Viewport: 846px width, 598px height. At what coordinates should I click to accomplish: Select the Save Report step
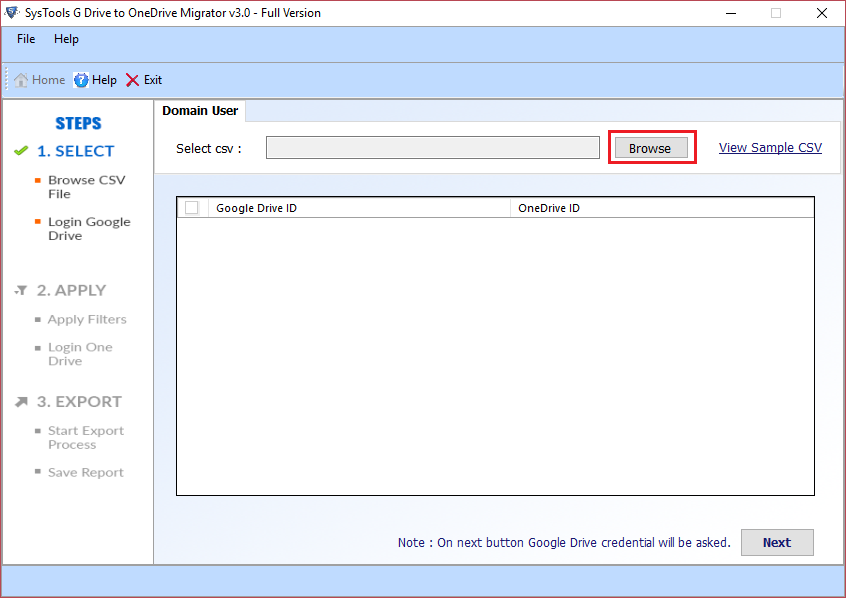[86, 473]
